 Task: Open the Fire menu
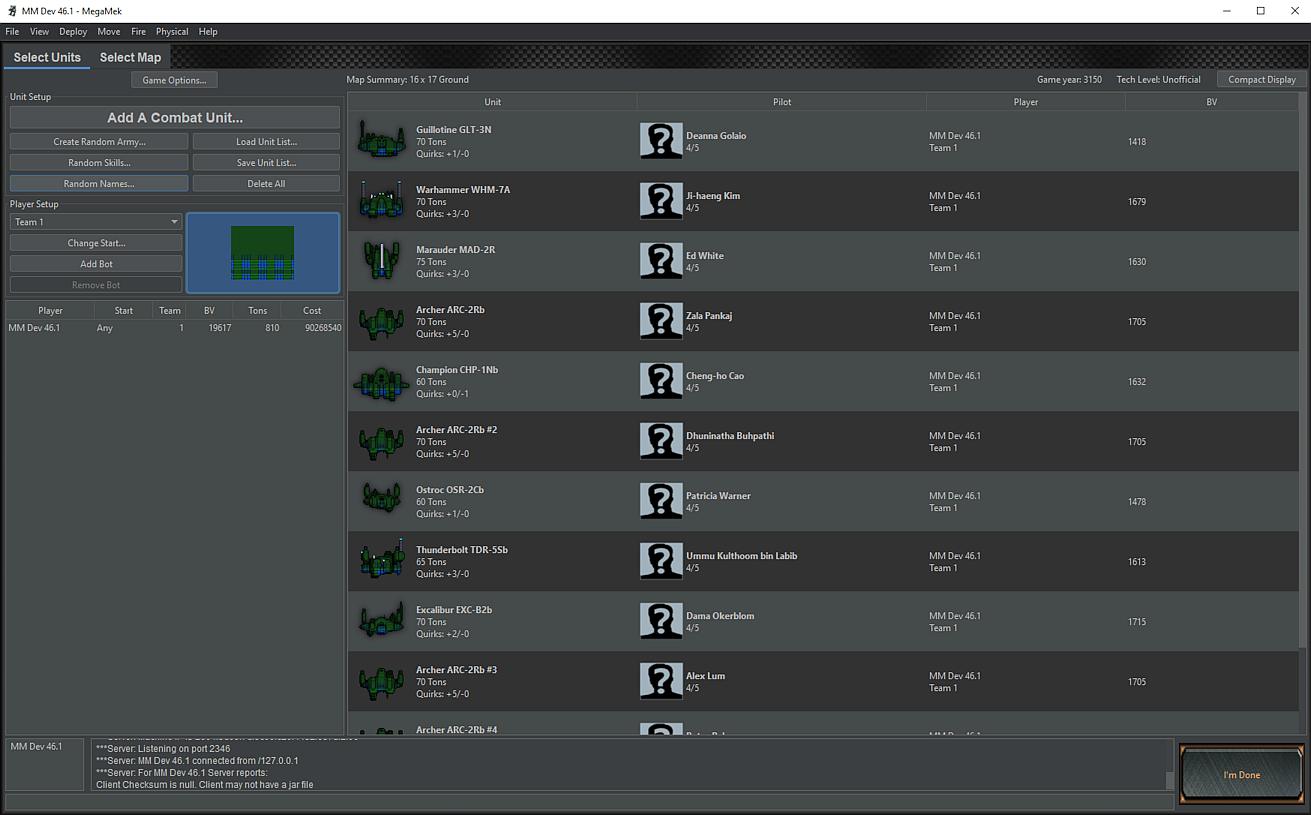138,32
